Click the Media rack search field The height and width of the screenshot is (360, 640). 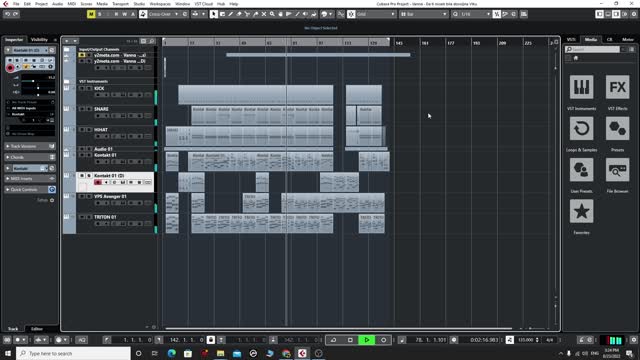coord(593,49)
